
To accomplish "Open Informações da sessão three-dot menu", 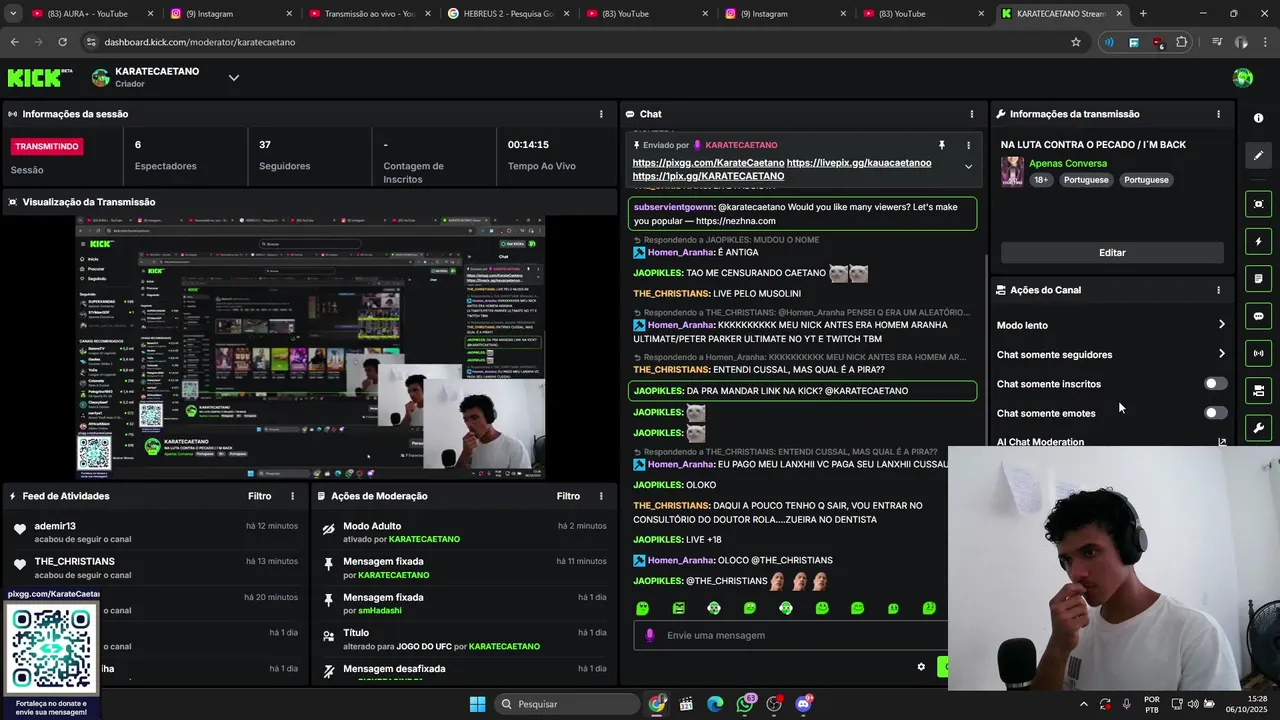I will click(601, 114).
